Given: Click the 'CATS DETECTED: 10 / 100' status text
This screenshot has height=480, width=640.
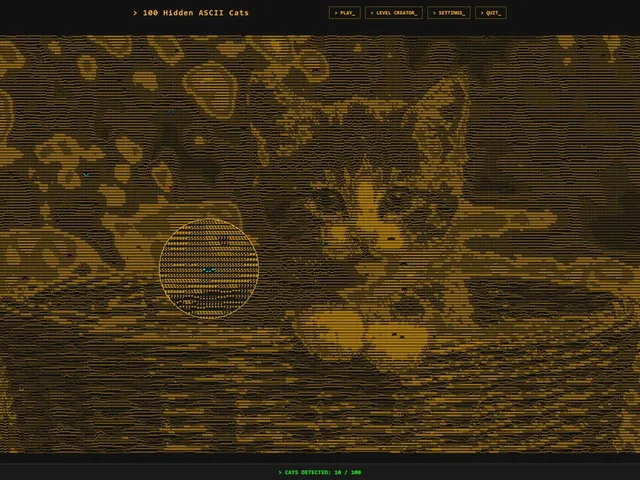Looking at the screenshot, I should [x=320, y=472].
